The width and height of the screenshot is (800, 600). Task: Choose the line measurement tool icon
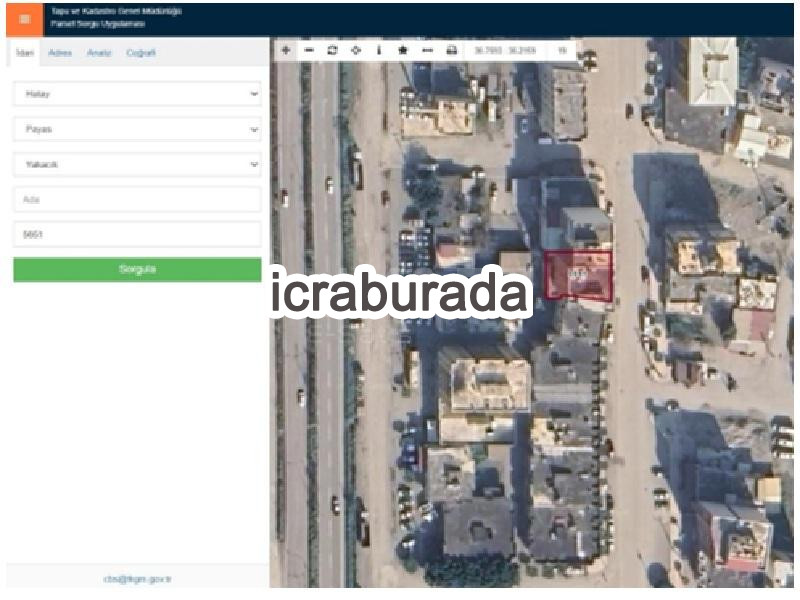click(428, 50)
